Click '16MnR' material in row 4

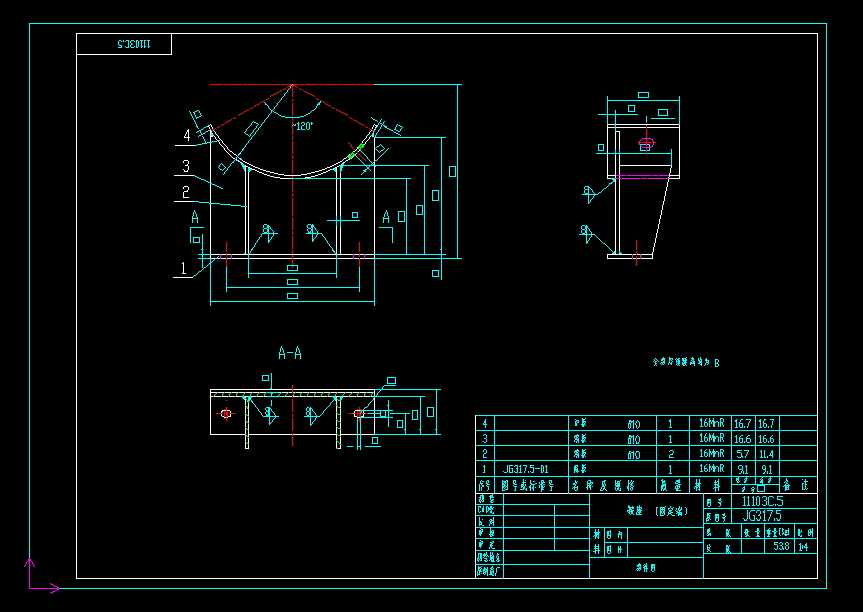click(x=712, y=423)
